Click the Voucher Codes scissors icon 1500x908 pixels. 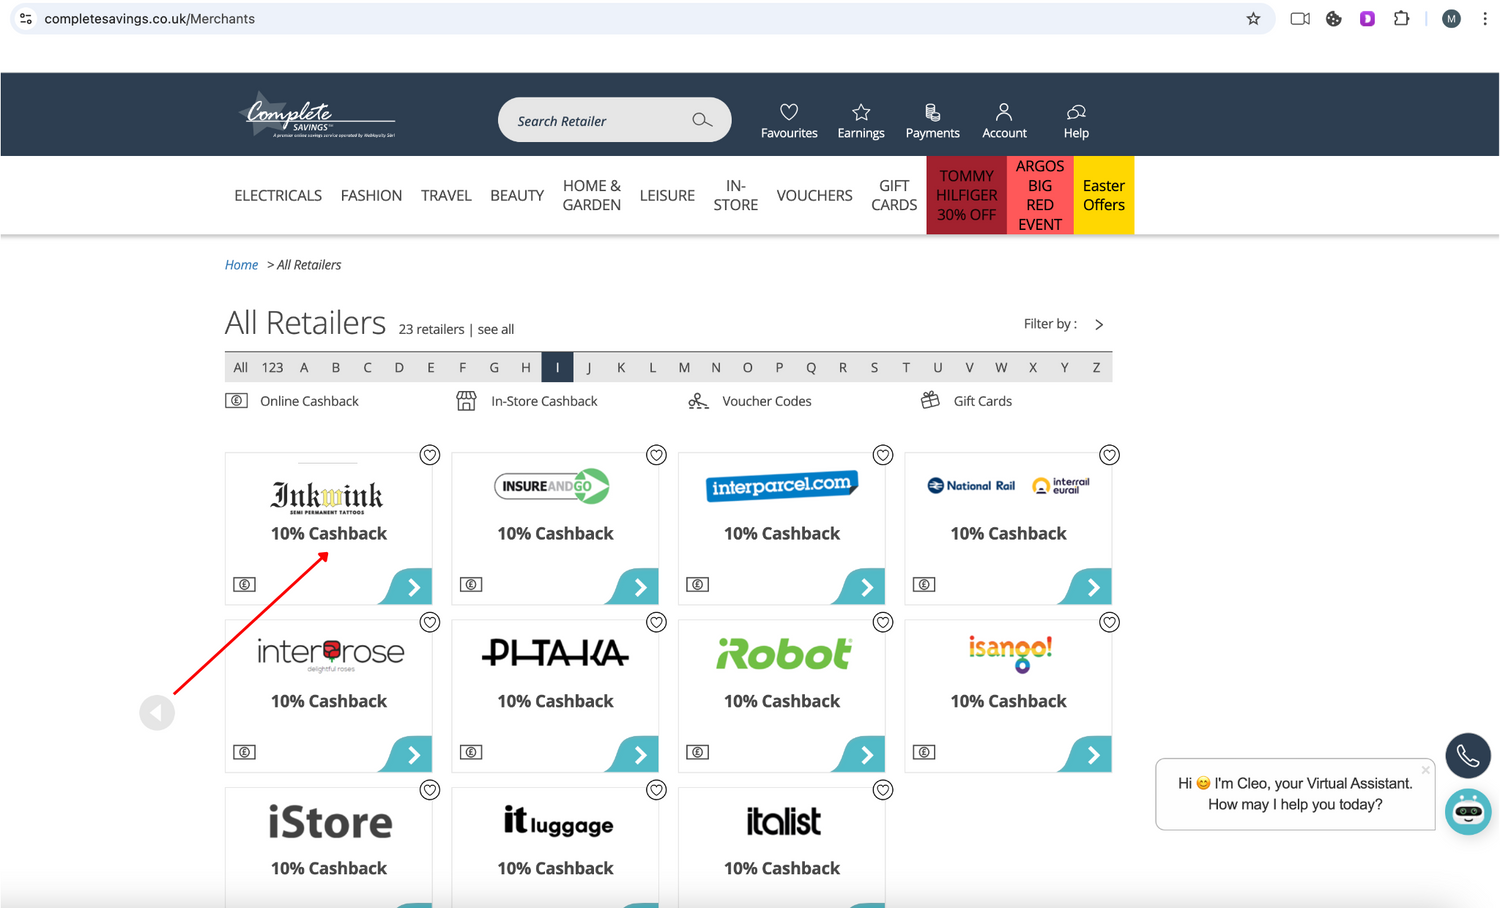coord(698,401)
